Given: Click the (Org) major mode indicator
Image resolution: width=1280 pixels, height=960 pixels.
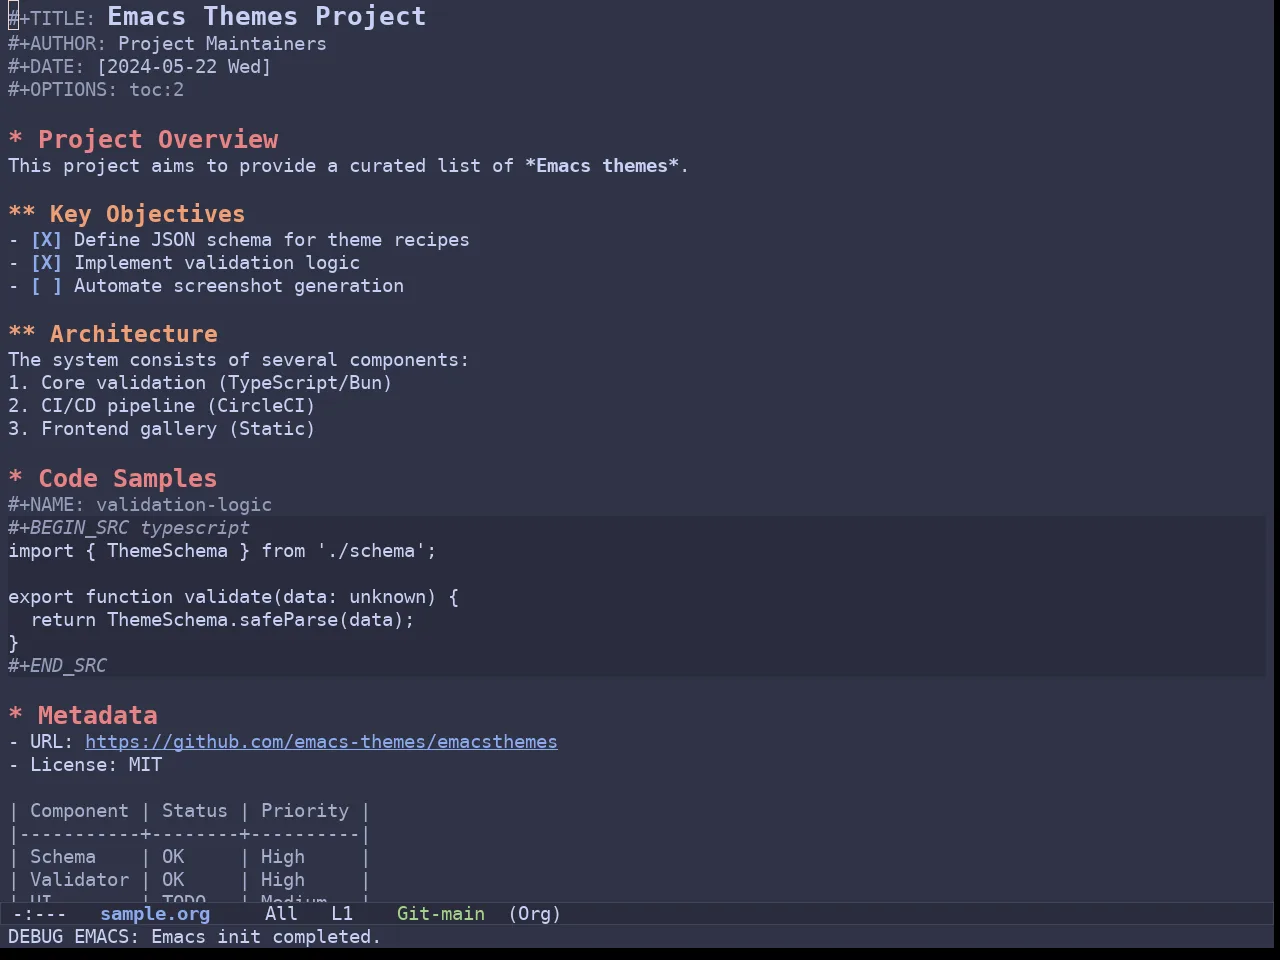Looking at the screenshot, I should click(535, 914).
